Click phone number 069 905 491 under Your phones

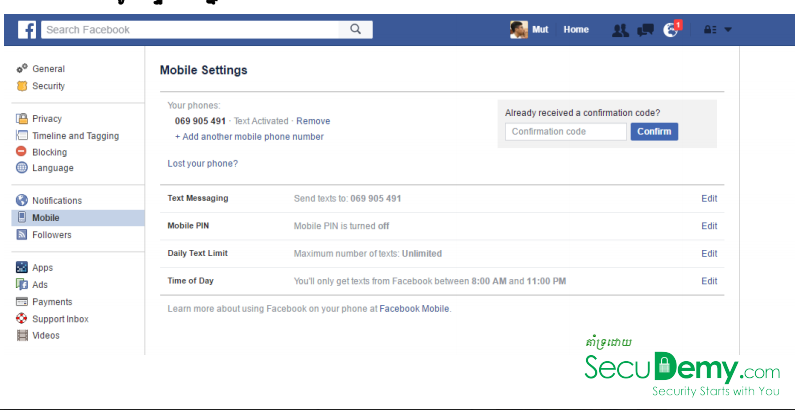point(200,121)
